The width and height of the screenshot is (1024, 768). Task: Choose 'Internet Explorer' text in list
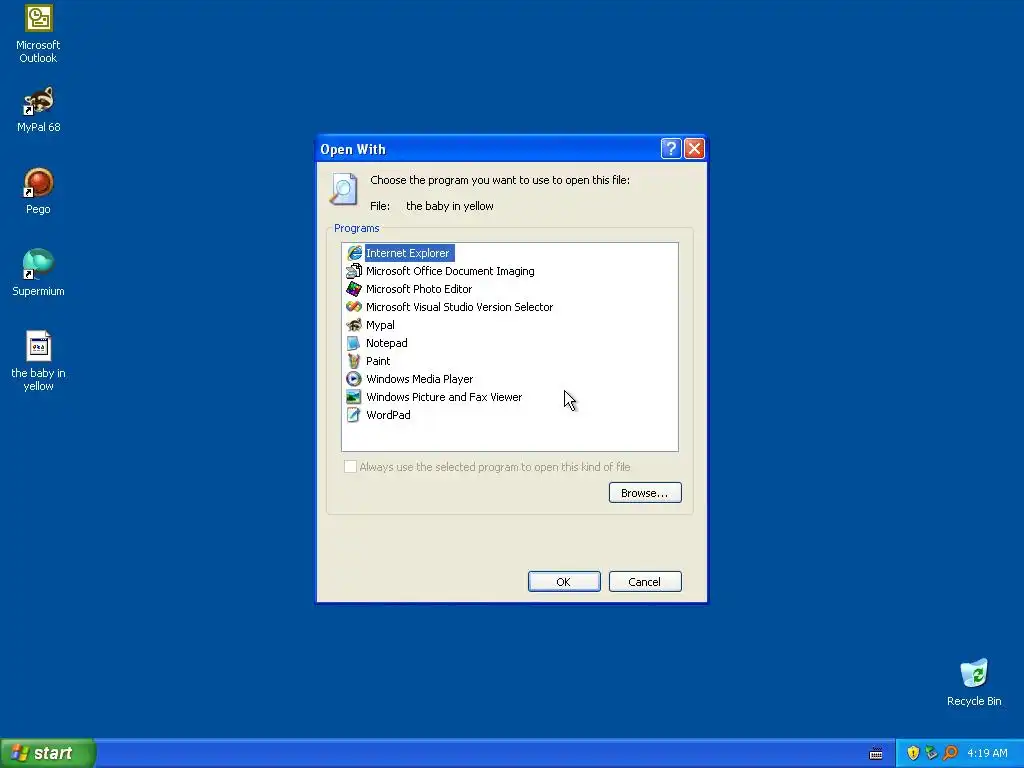408,253
